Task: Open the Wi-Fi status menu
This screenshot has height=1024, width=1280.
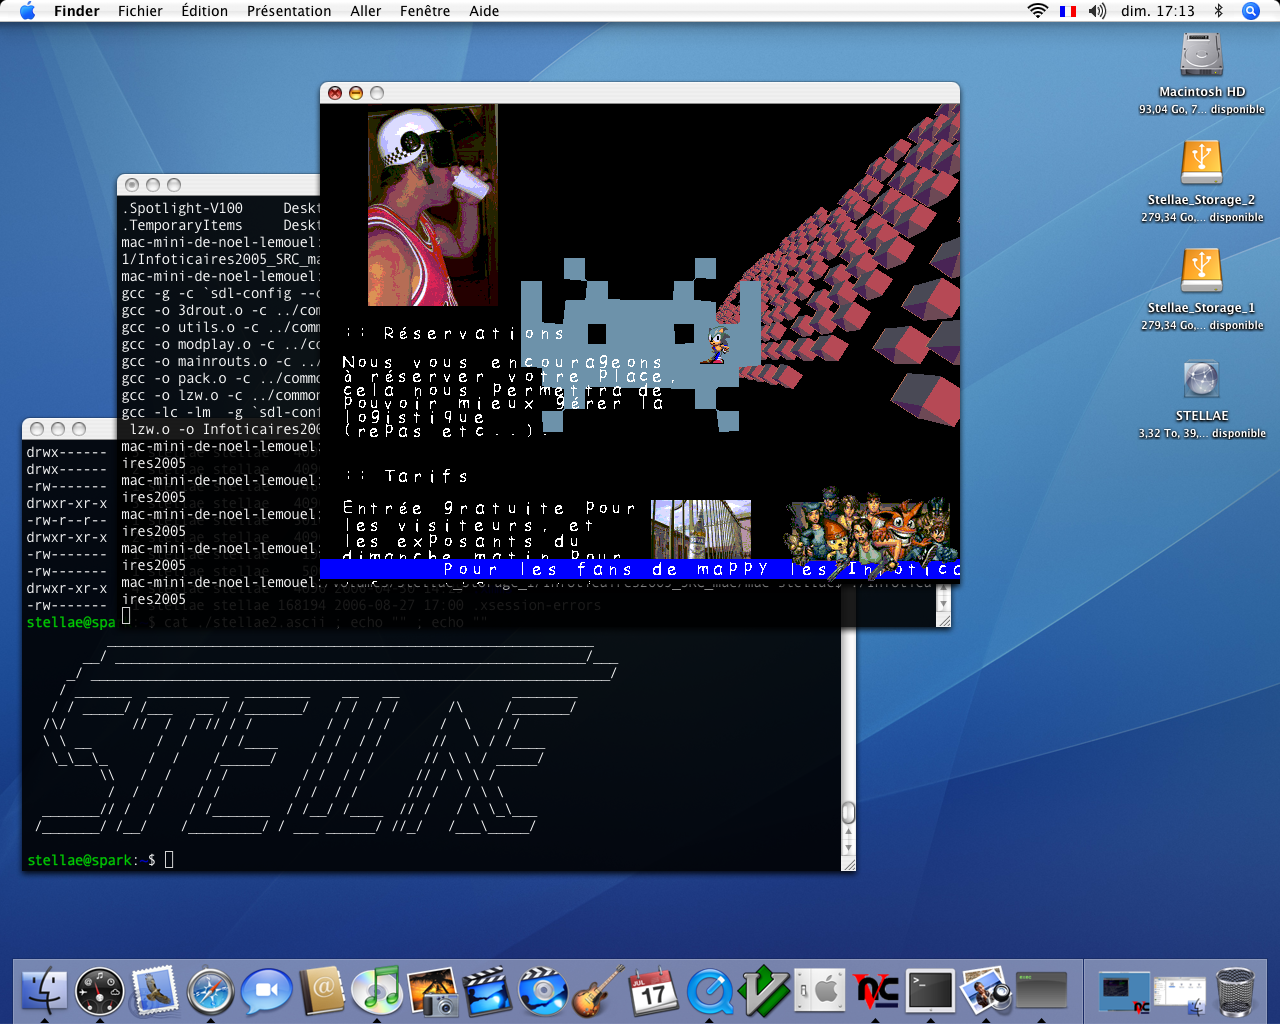Action: 1038,11
